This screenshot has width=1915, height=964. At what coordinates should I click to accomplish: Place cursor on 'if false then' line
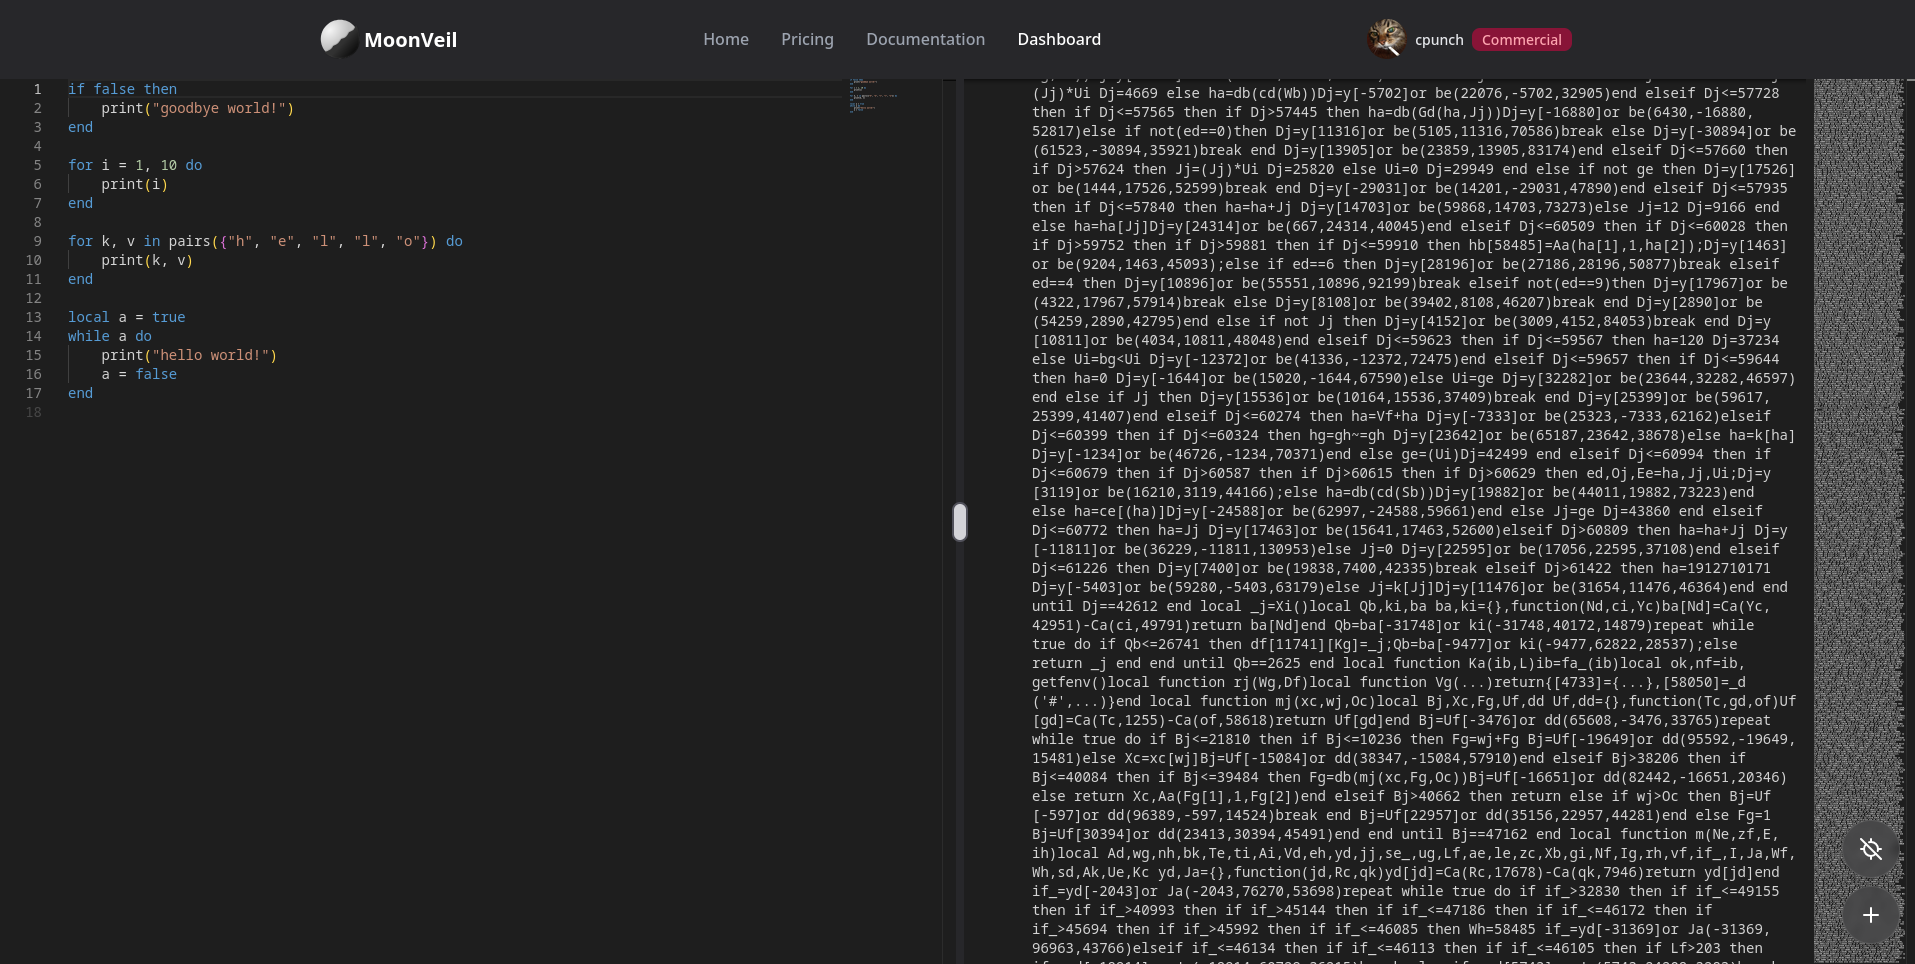[x=122, y=89]
